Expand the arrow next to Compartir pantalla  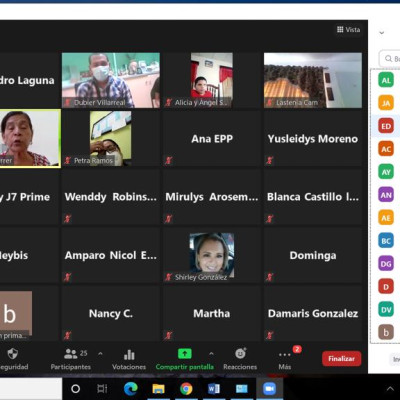click(211, 354)
